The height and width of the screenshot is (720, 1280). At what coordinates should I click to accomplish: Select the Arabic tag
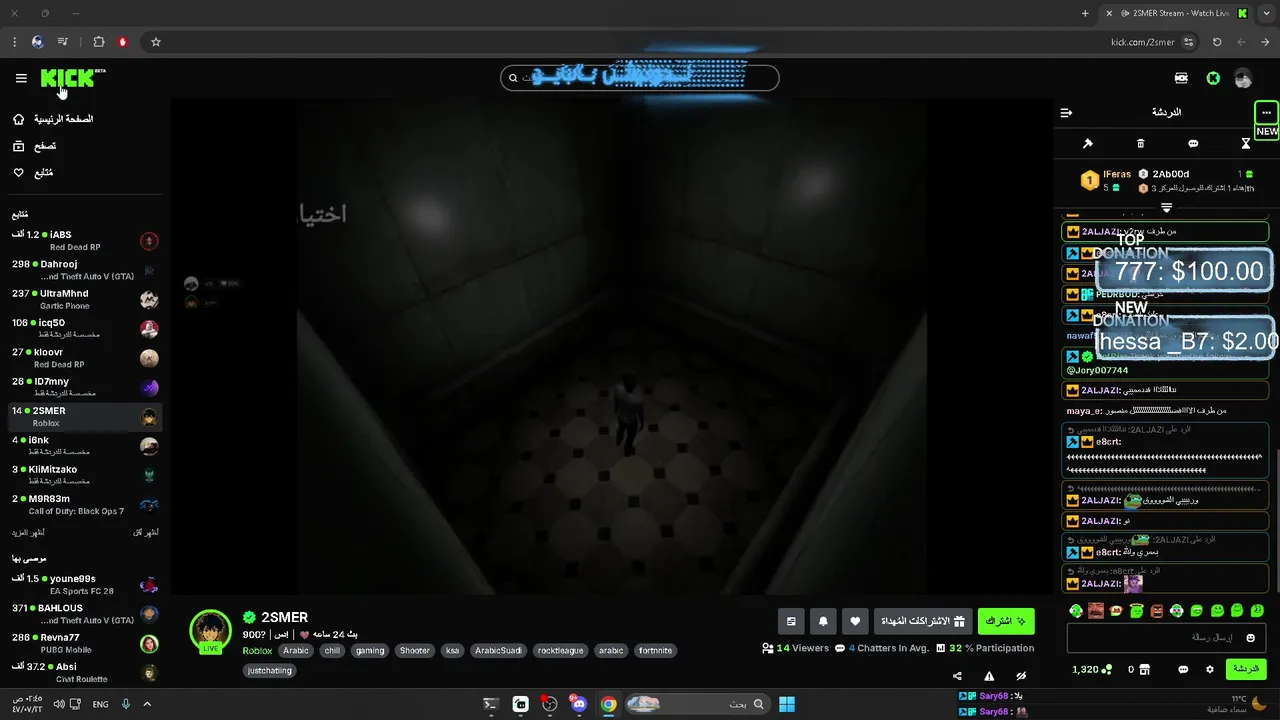(x=296, y=651)
